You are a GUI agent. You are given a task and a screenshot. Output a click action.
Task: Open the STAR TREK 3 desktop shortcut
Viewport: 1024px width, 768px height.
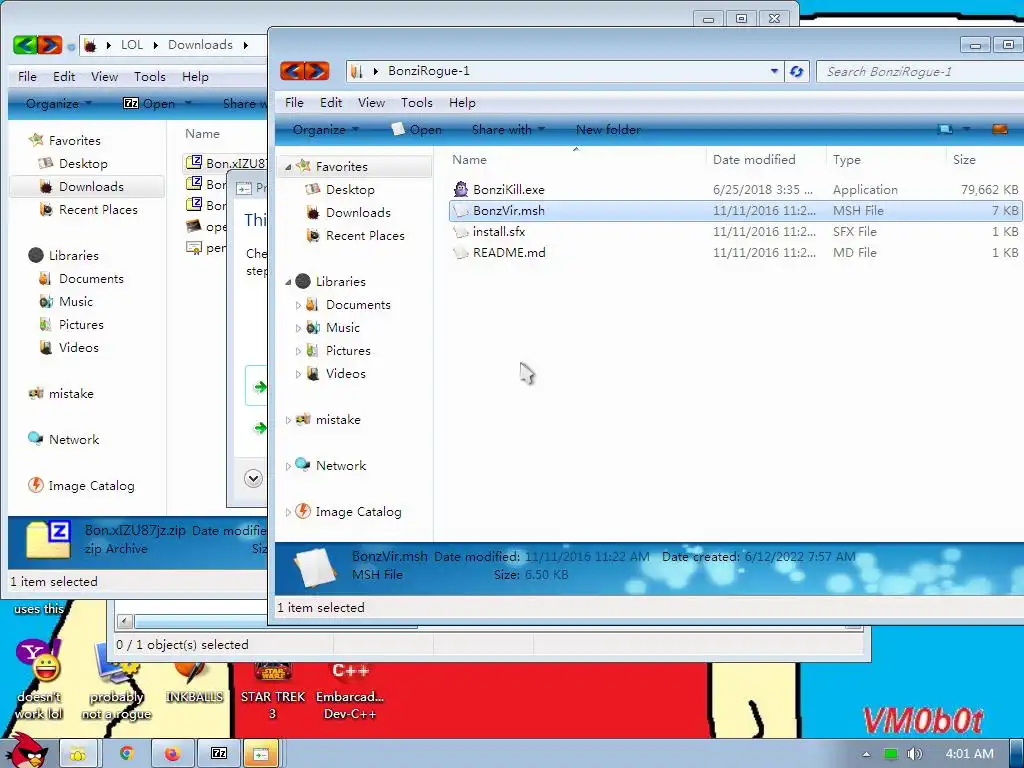273,691
